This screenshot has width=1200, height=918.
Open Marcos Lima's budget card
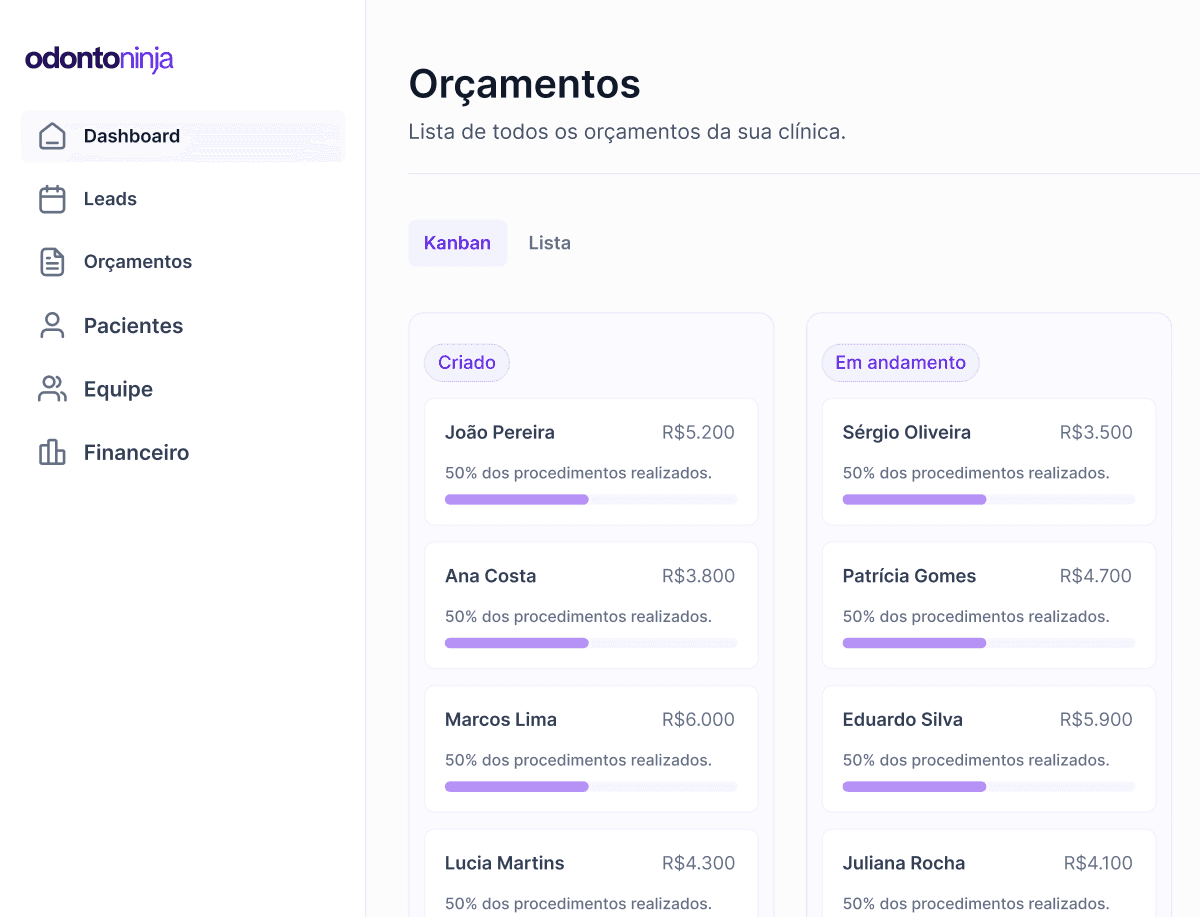(x=591, y=749)
